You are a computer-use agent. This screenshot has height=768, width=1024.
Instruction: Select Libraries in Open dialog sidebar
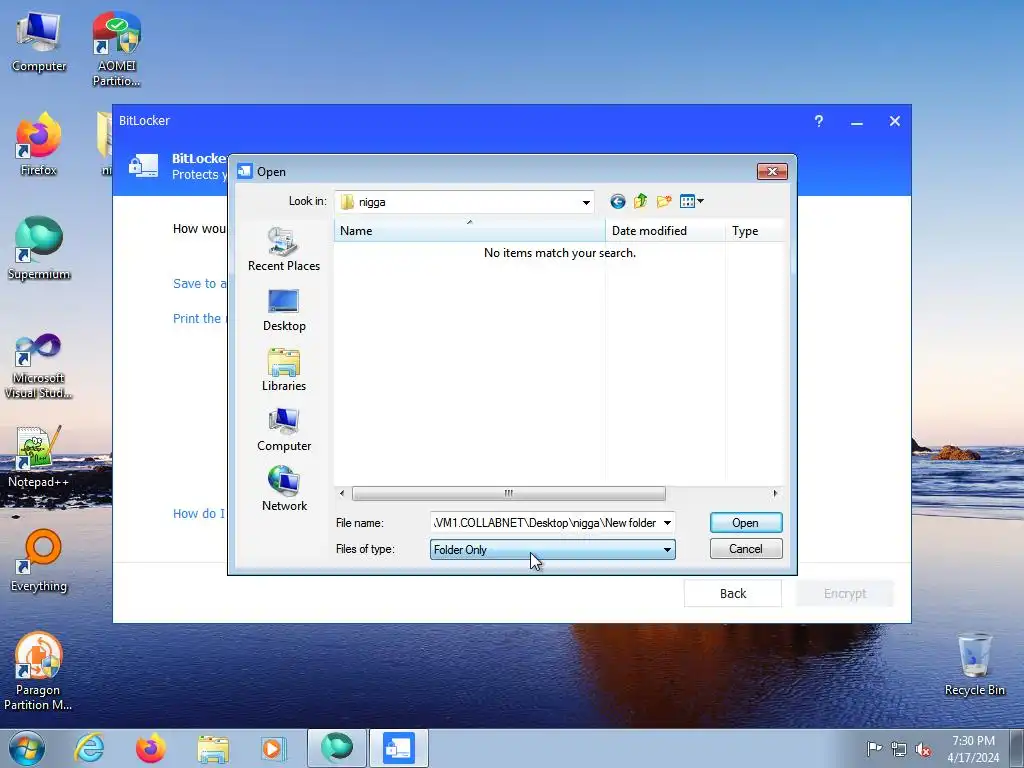pyautogui.click(x=284, y=370)
